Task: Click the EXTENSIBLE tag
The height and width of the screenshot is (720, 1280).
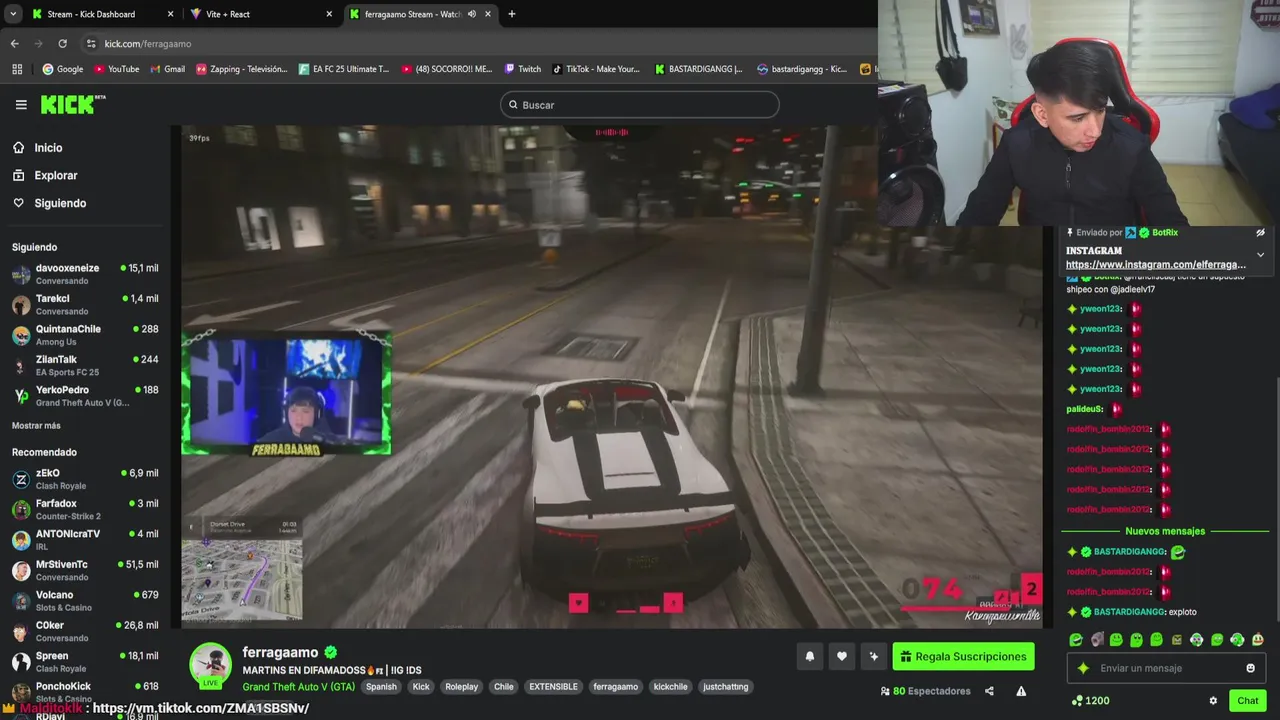Action: [x=553, y=687]
